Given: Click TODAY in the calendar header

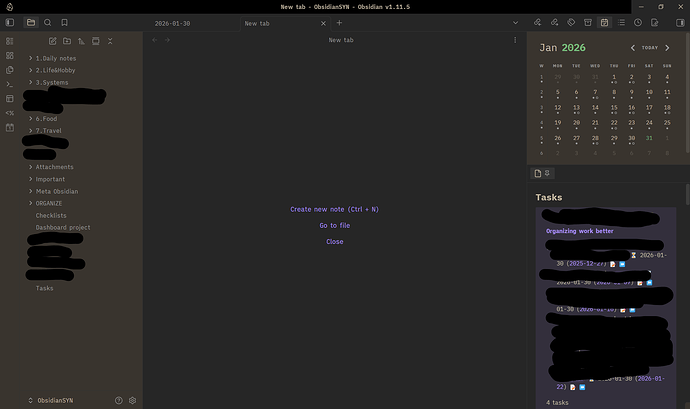Looking at the screenshot, I should tap(649, 48).
